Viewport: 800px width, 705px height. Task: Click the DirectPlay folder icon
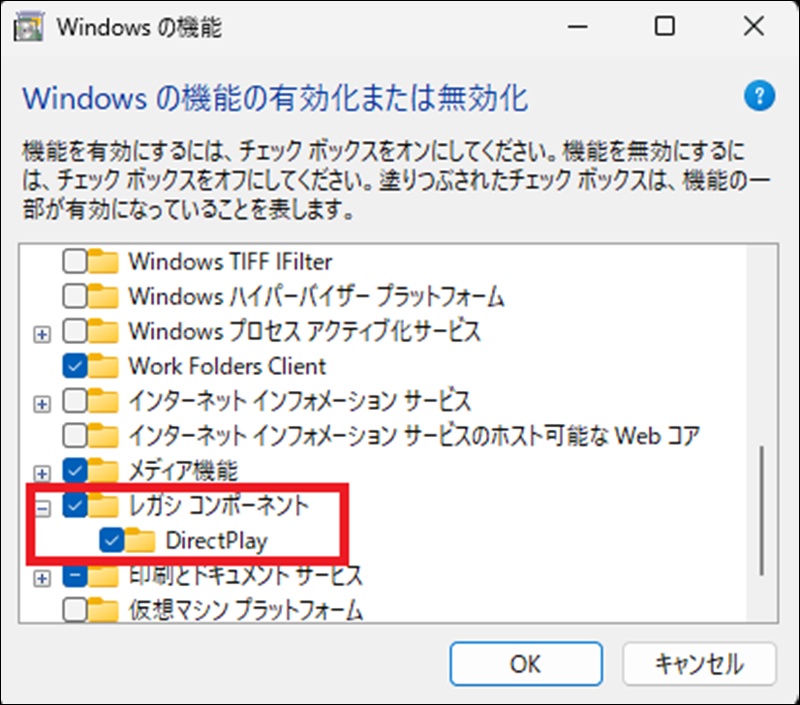point(141,541)
